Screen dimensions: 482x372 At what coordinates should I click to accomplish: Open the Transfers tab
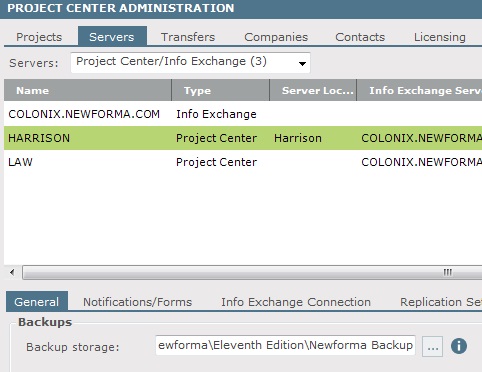[x=188, y=37]
